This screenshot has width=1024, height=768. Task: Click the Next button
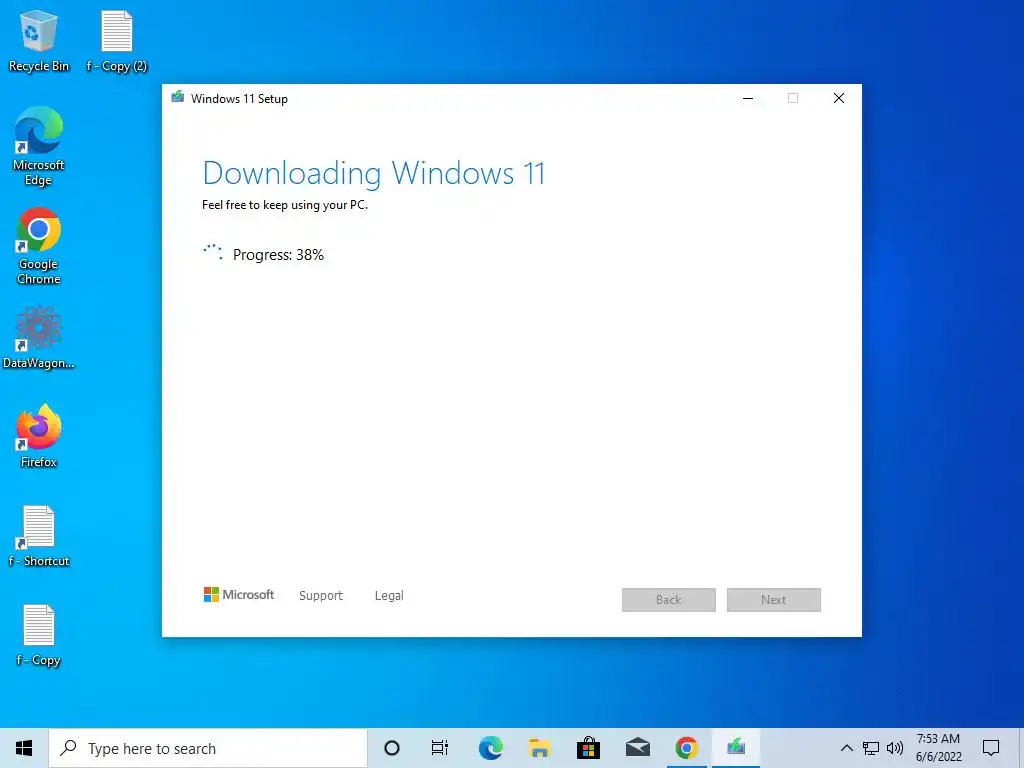774,600
